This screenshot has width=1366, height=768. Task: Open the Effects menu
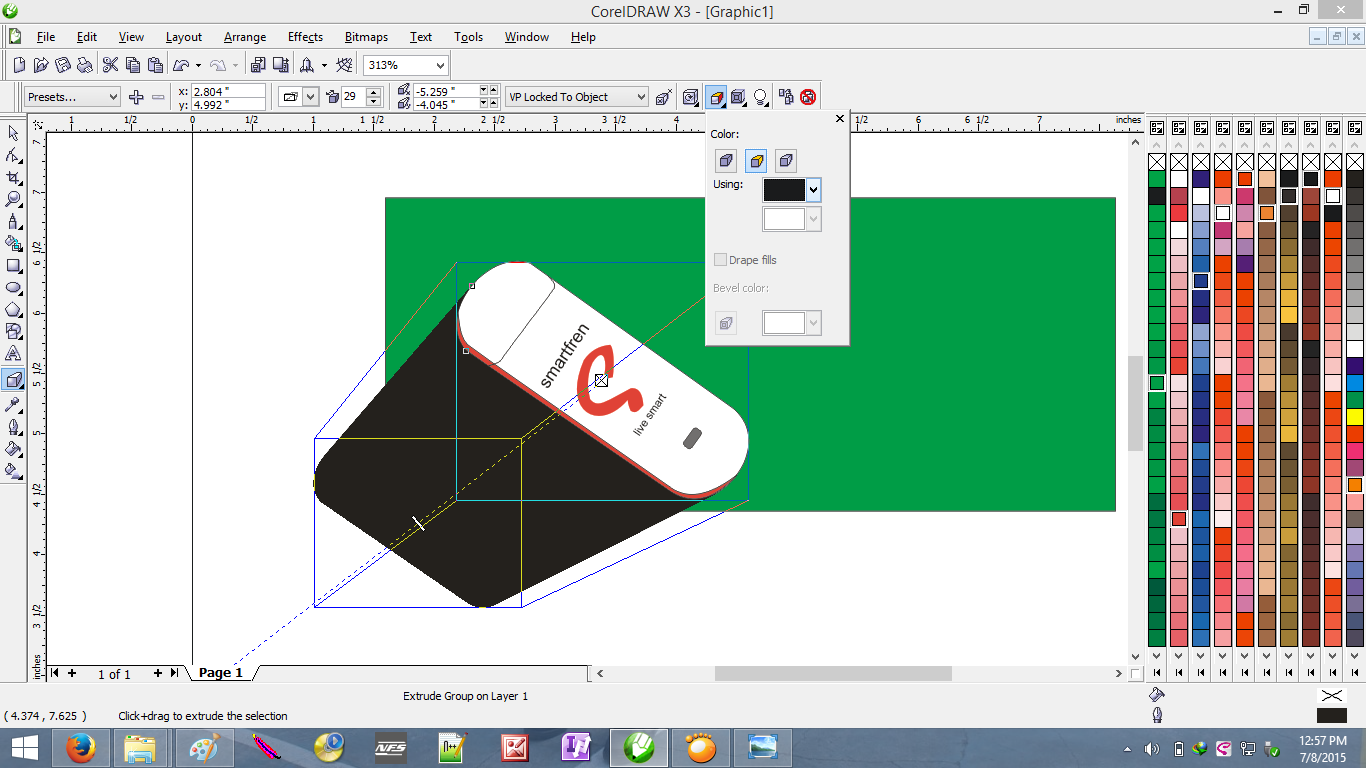click(x=304, y=37)
